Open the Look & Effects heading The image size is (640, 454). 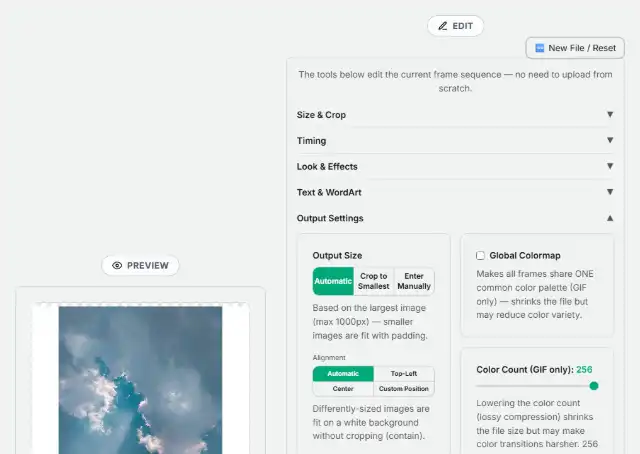(327, 167)
